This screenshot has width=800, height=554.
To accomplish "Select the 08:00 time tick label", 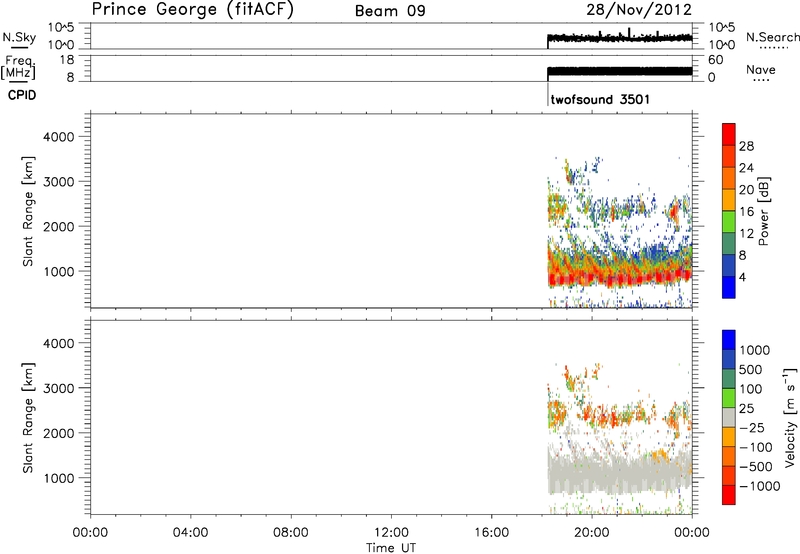I will [290, 533].
